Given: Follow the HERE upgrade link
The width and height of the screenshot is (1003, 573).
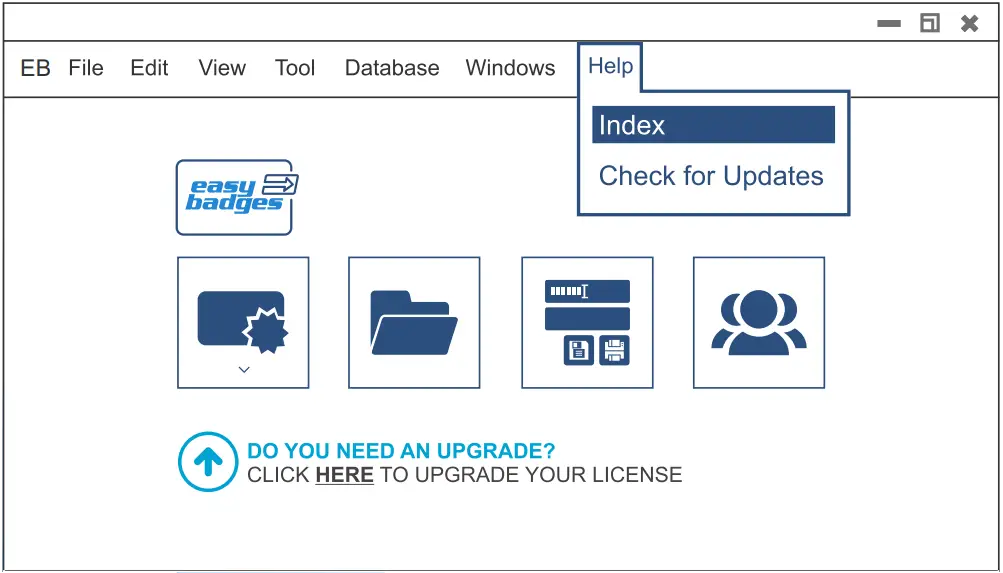Looking at the screenshot, I should point(344,475).
